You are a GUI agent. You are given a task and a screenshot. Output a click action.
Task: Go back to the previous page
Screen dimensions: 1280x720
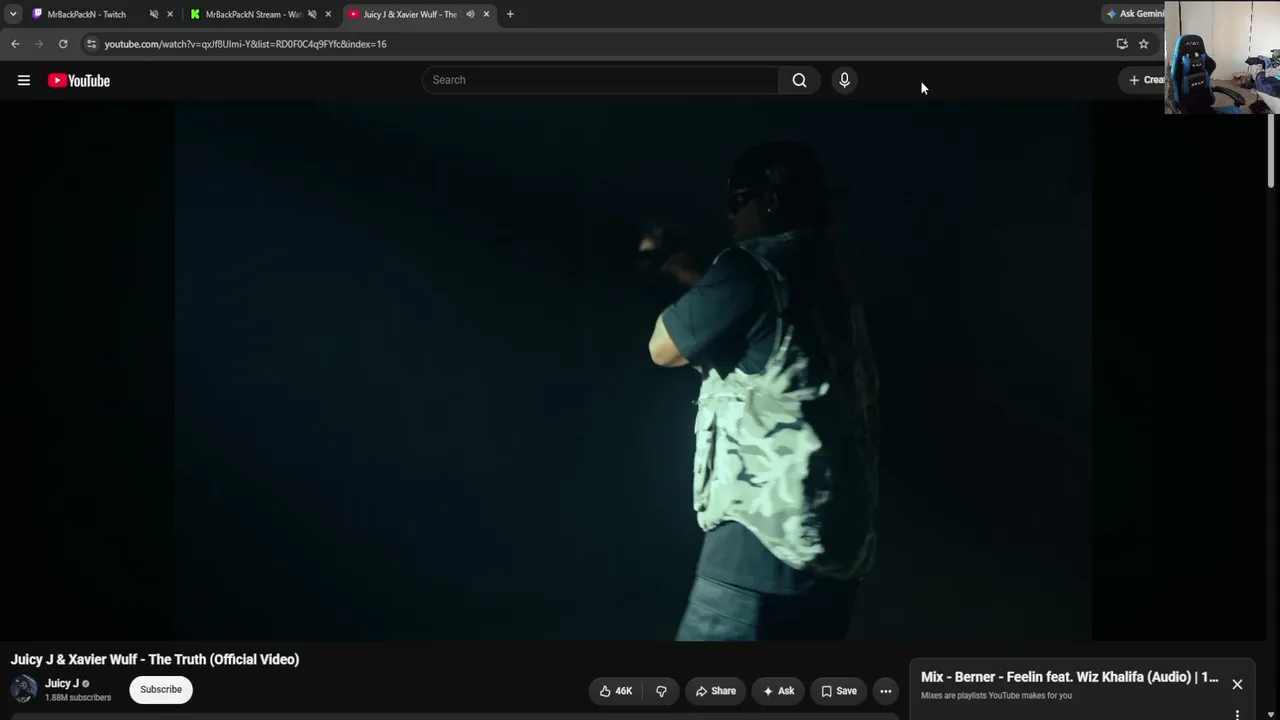(15, 44)
